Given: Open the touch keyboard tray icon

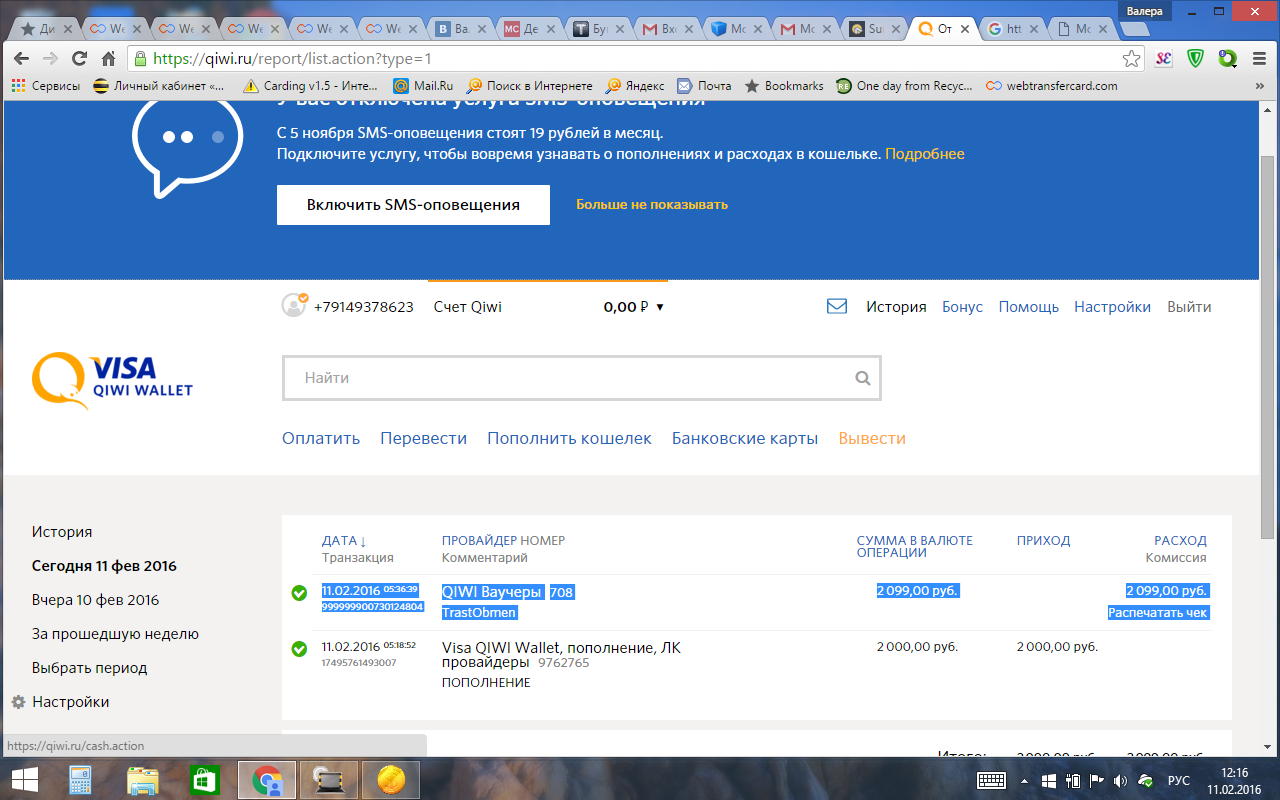Looking at the screenshot, I should coord(991,780).
